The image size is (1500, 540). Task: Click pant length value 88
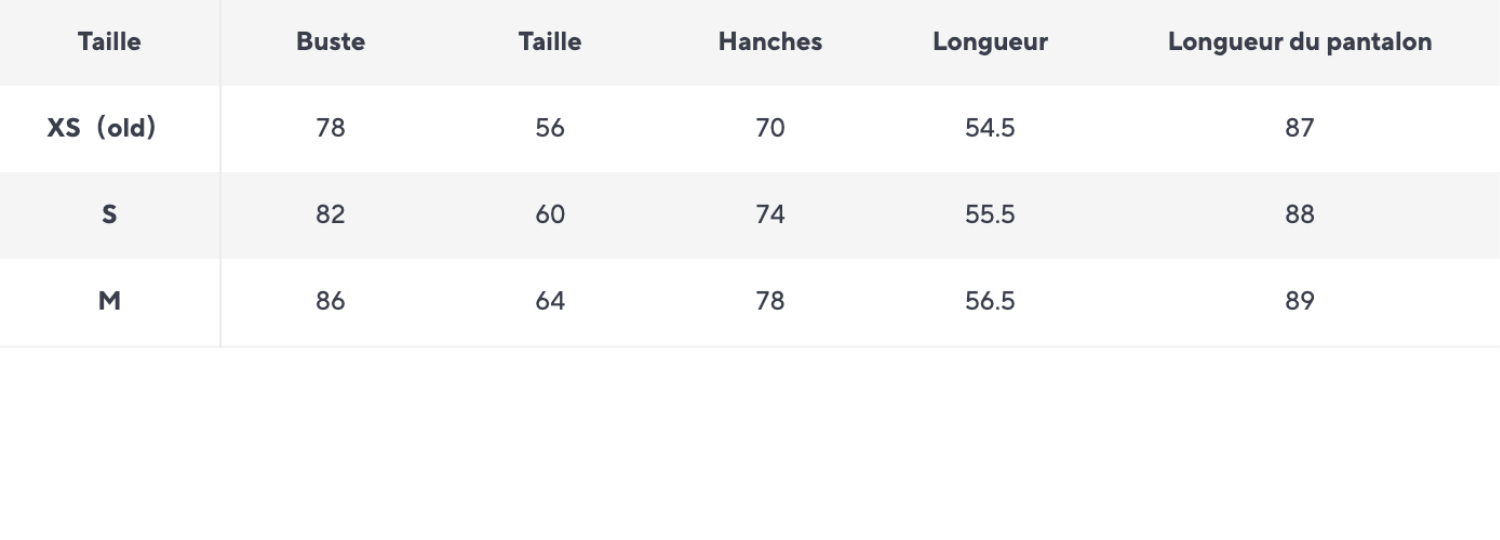1299,215
